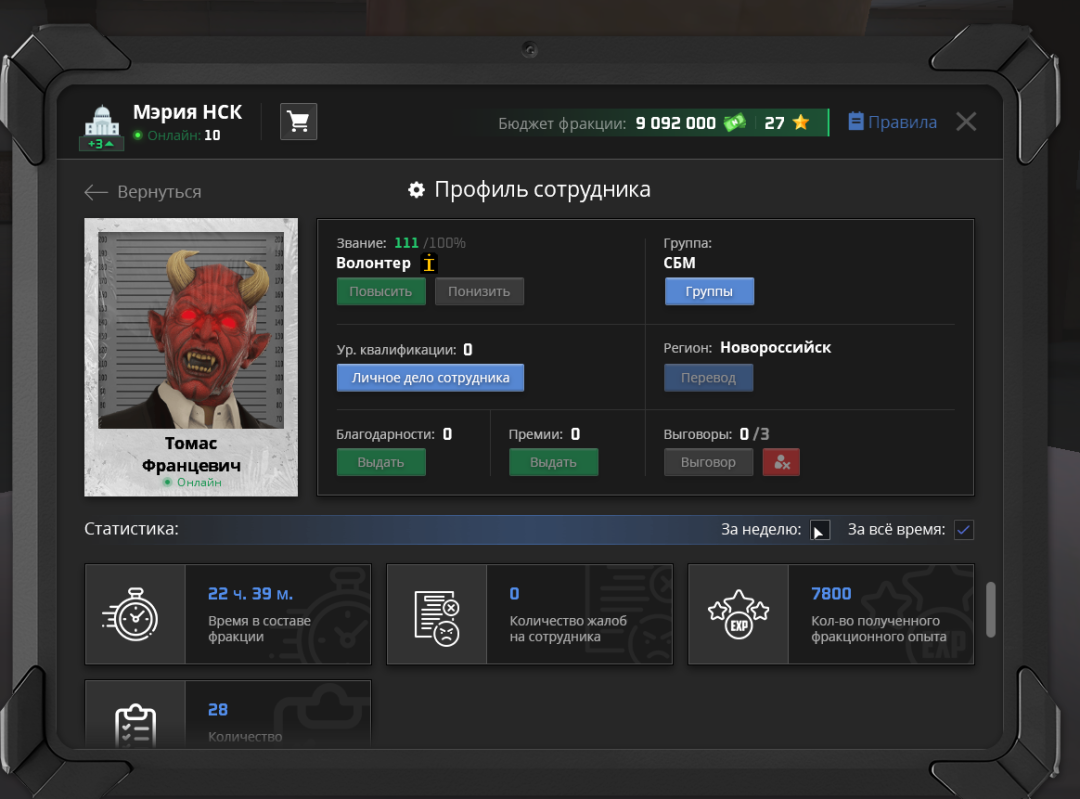Click the money icon beside faction budget

click(734, 123)
